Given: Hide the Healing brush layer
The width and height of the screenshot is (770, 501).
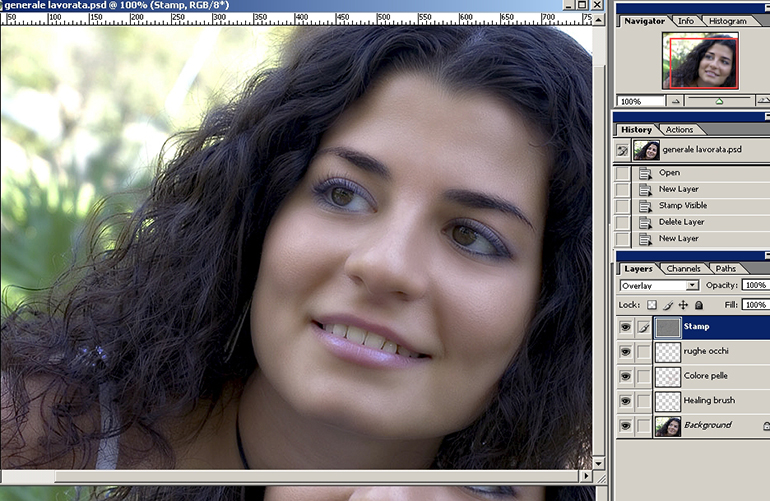Looking at the screenshot, I should point(625,401).
